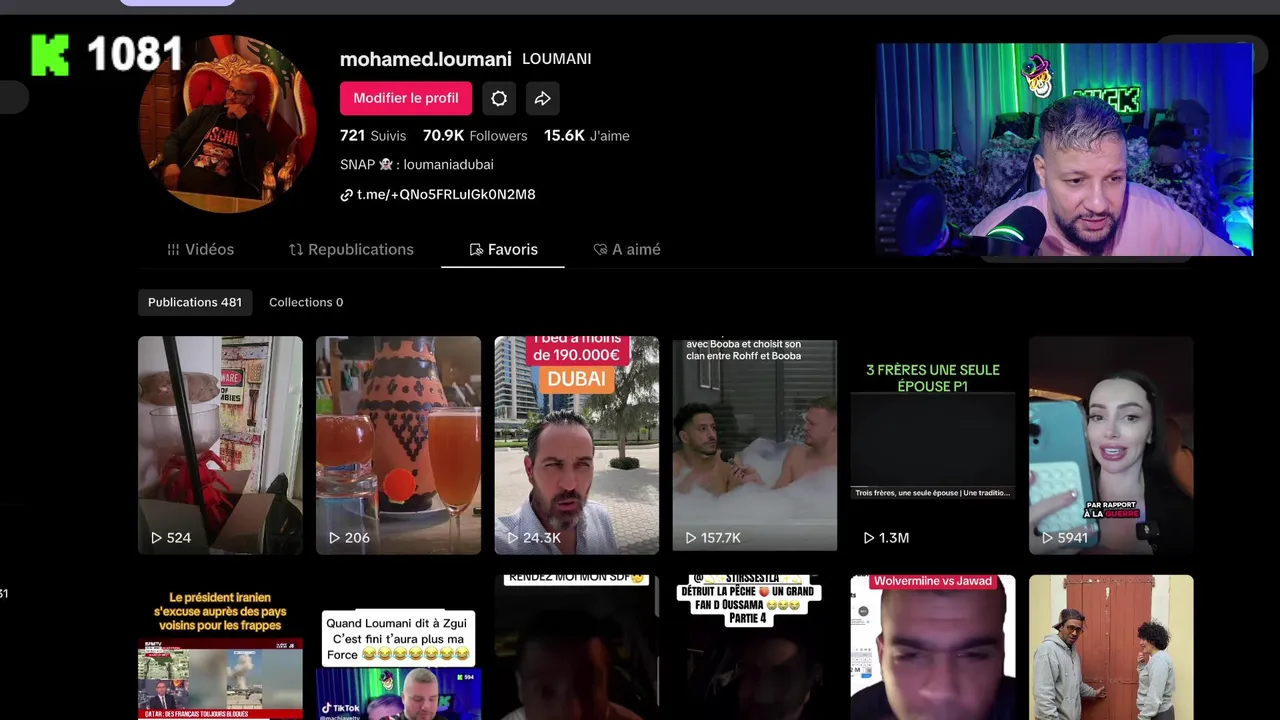Open the Détruit la pêche Partie 4 video
The image size is (1280, 720).
click(755, 647)
